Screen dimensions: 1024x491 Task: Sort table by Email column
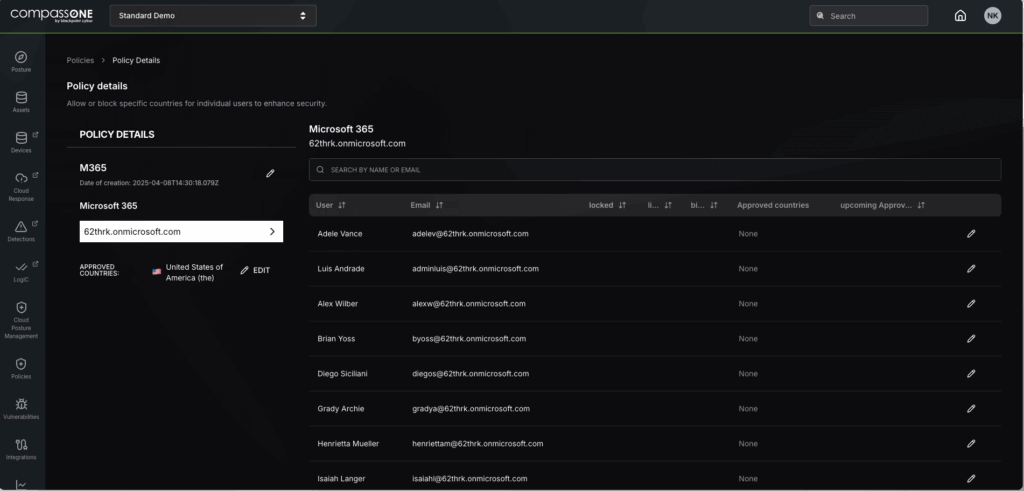pyautogui.click(x=439, y=205)
